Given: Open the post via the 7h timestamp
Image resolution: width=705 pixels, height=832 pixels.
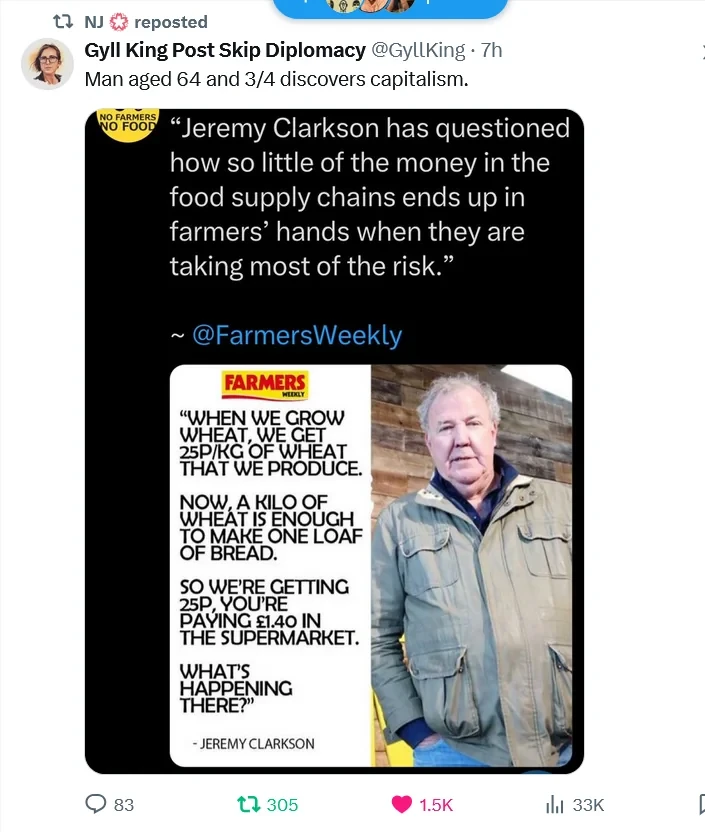Looking at the screenshot, I should coord(491,50).
